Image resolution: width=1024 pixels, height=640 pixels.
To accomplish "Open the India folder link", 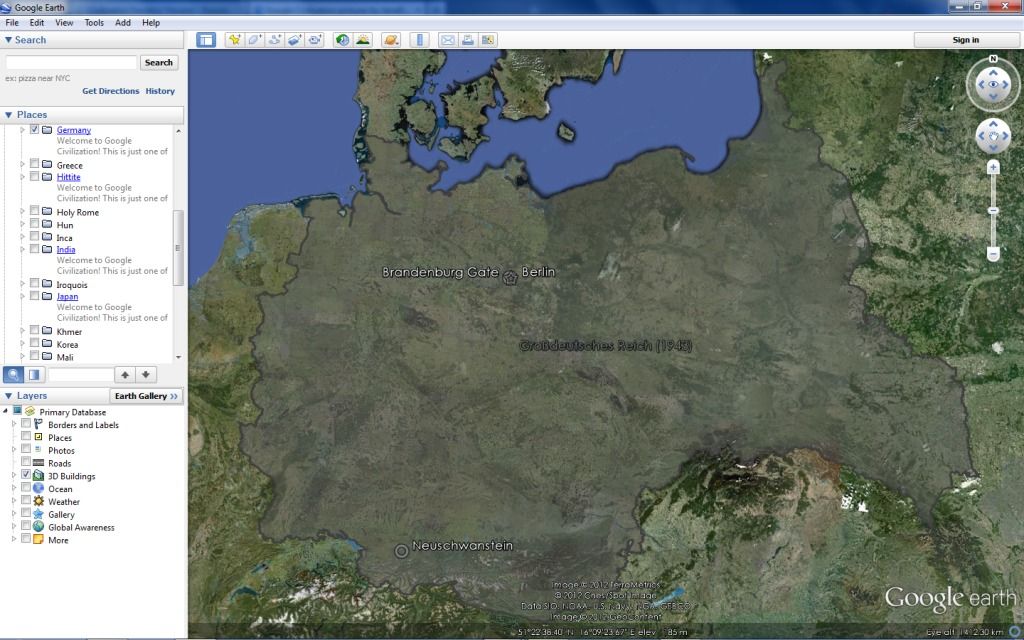I will [66, 249].
